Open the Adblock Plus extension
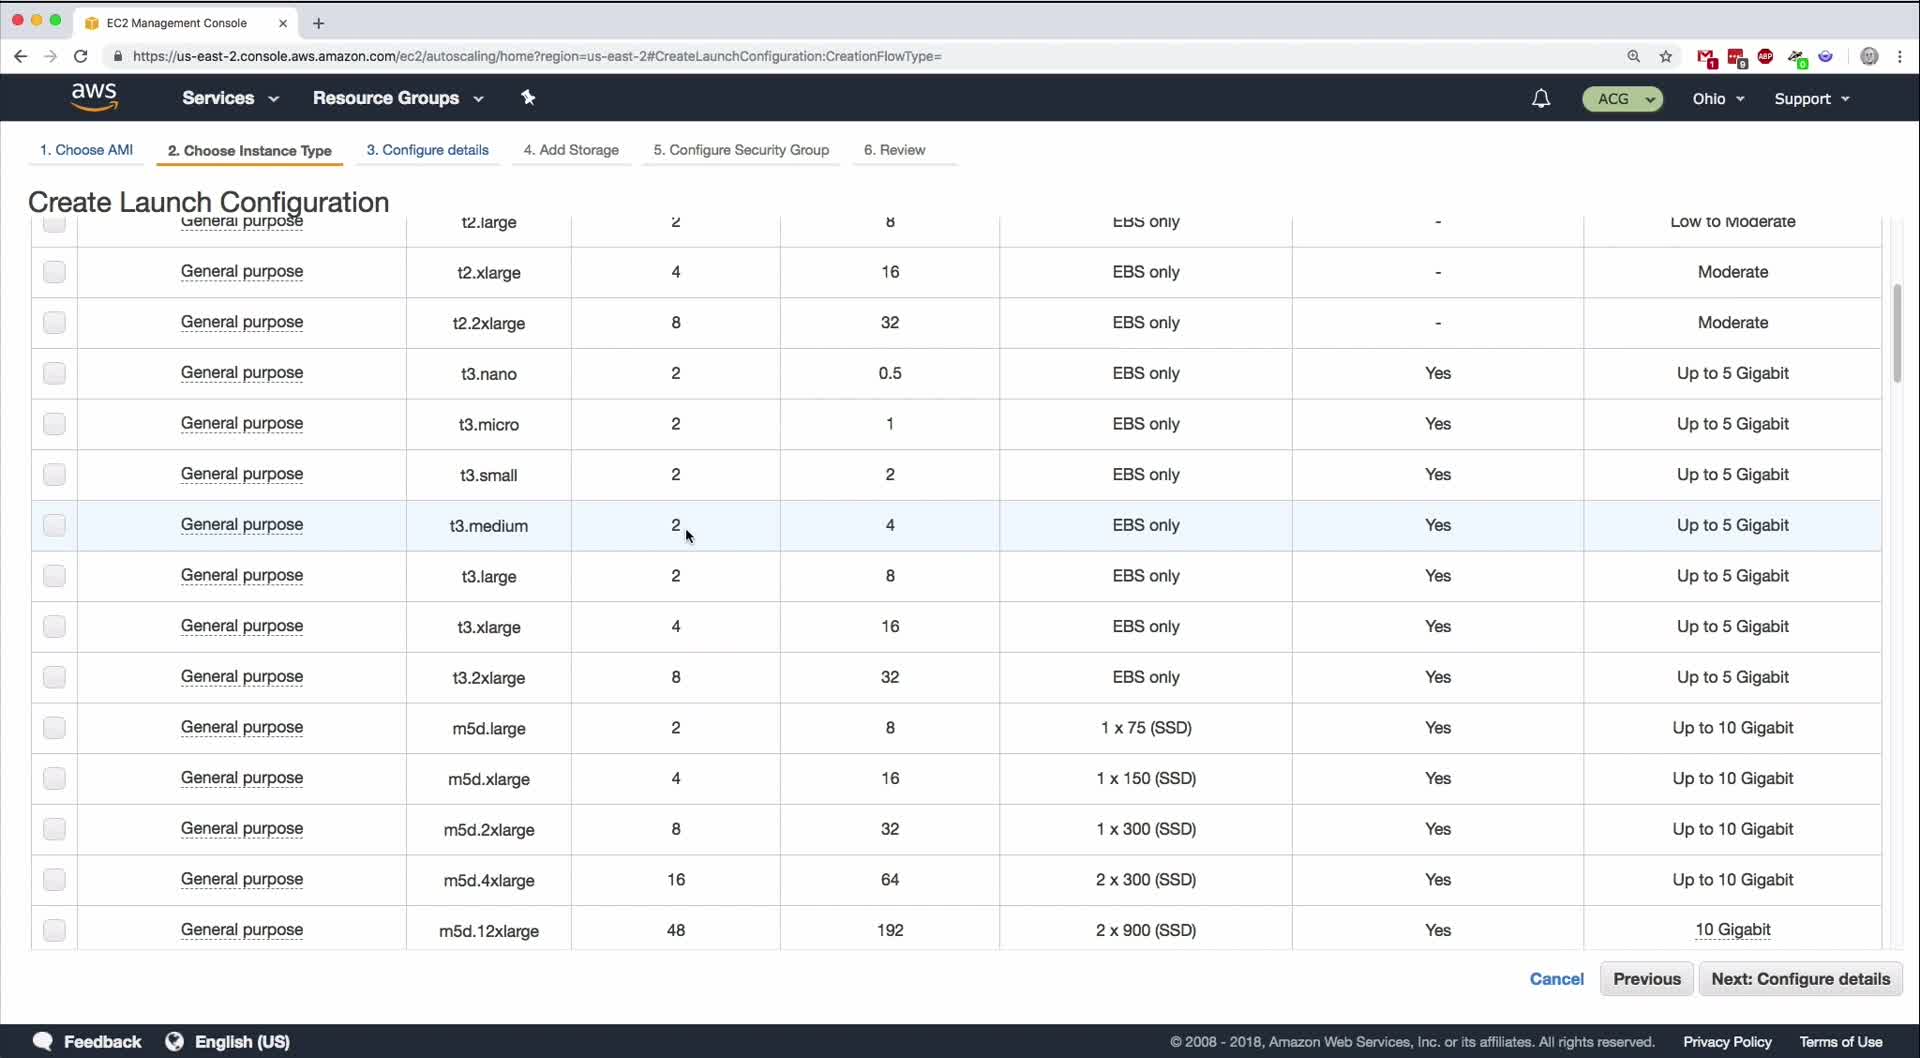Viewport: 1920px width, 1058px height. [x=1766, y=56]
